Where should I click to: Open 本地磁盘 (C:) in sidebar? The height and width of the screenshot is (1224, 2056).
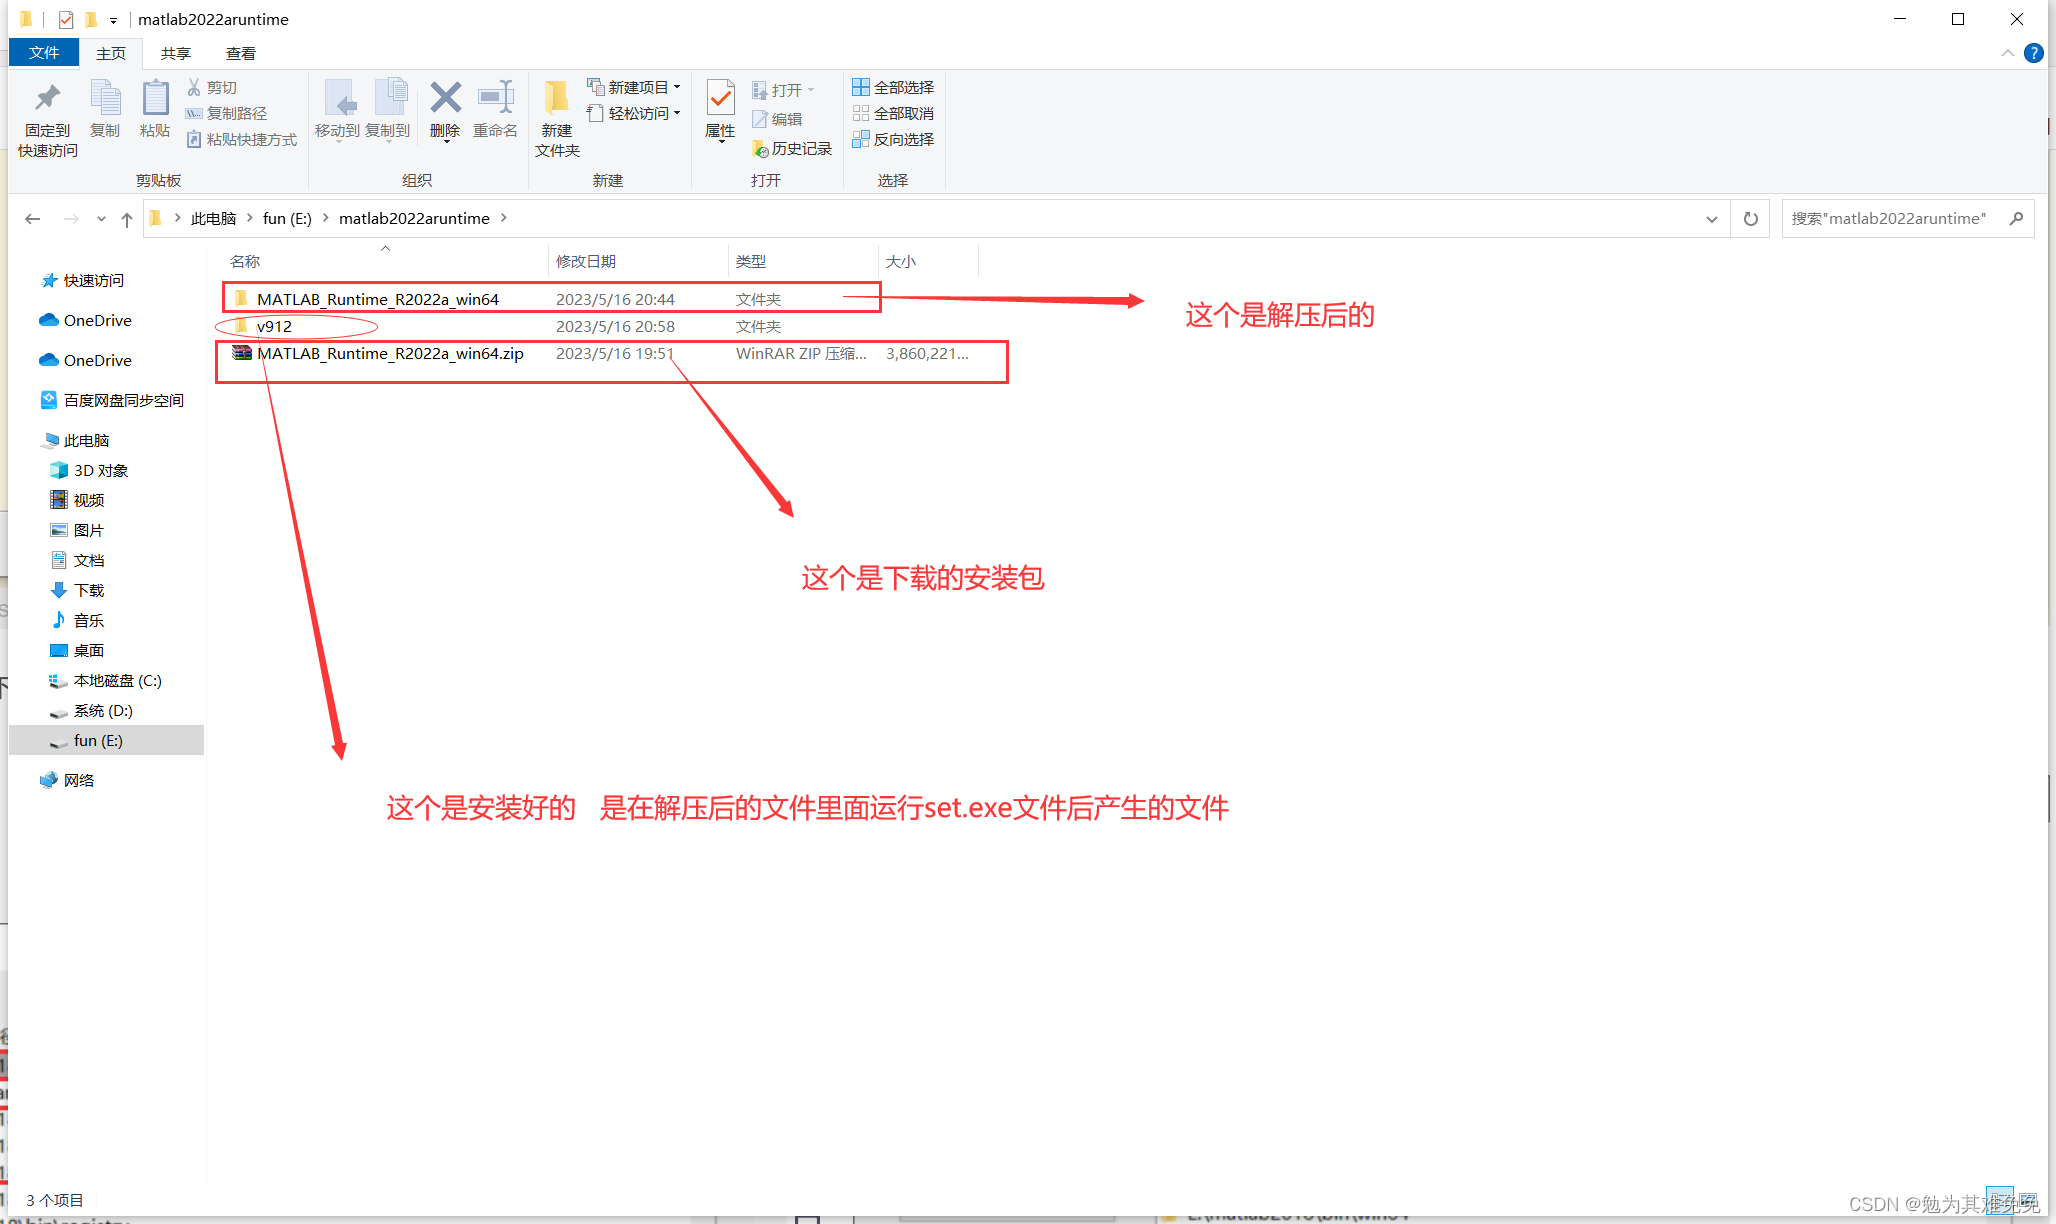coord(117,681)
